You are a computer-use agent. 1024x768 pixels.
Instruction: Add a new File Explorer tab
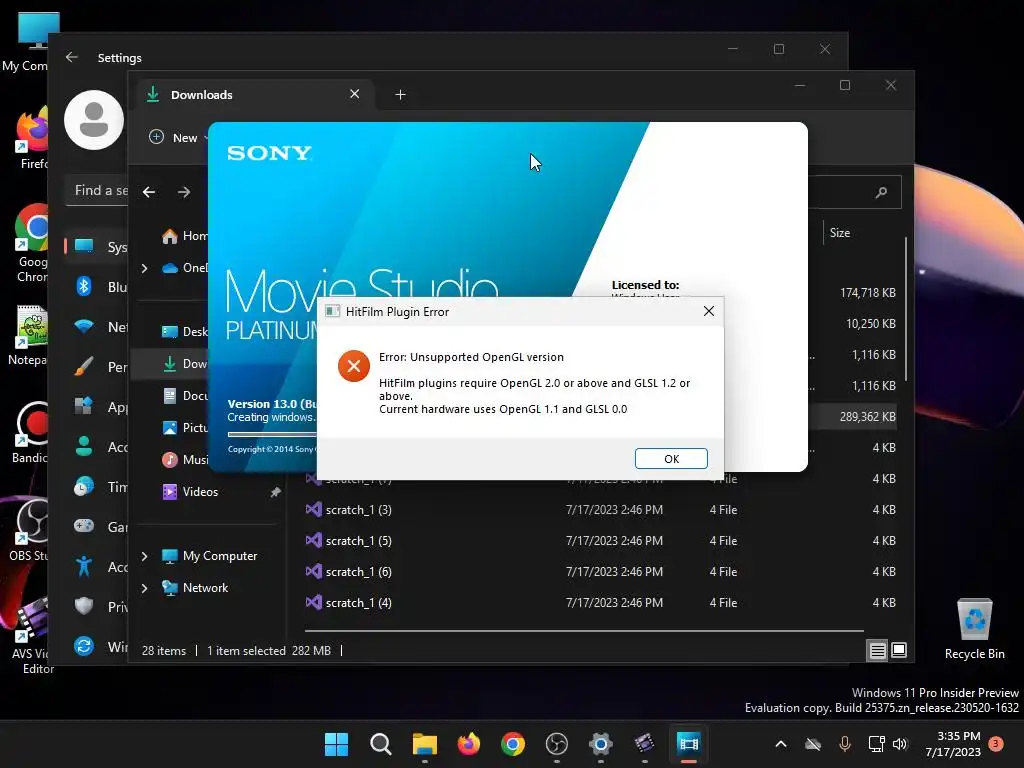400,95
